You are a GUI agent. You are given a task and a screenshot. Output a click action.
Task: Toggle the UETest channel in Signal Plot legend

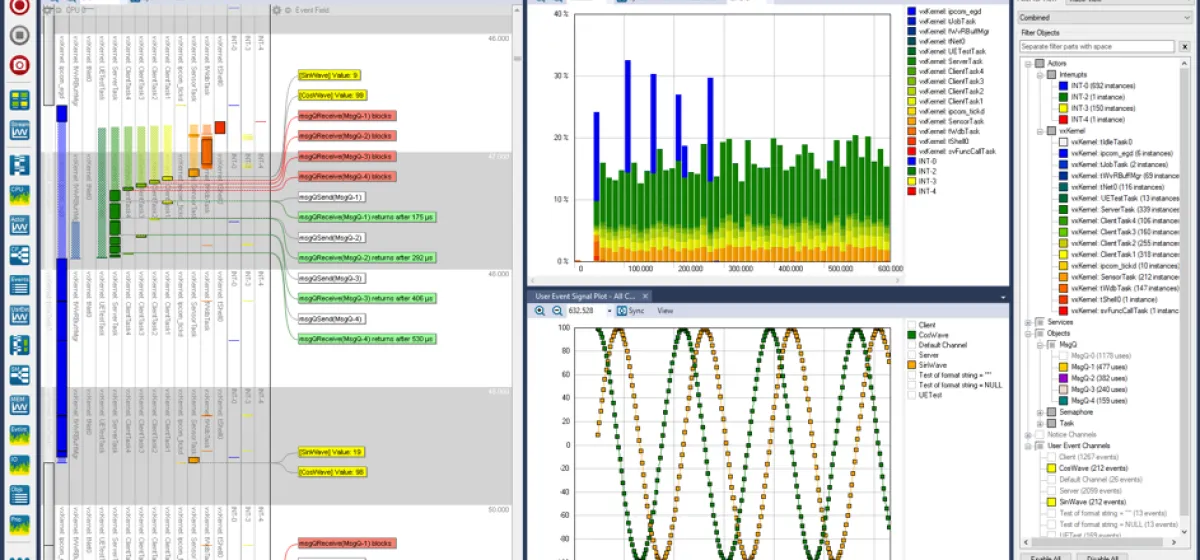pos(911,396)
